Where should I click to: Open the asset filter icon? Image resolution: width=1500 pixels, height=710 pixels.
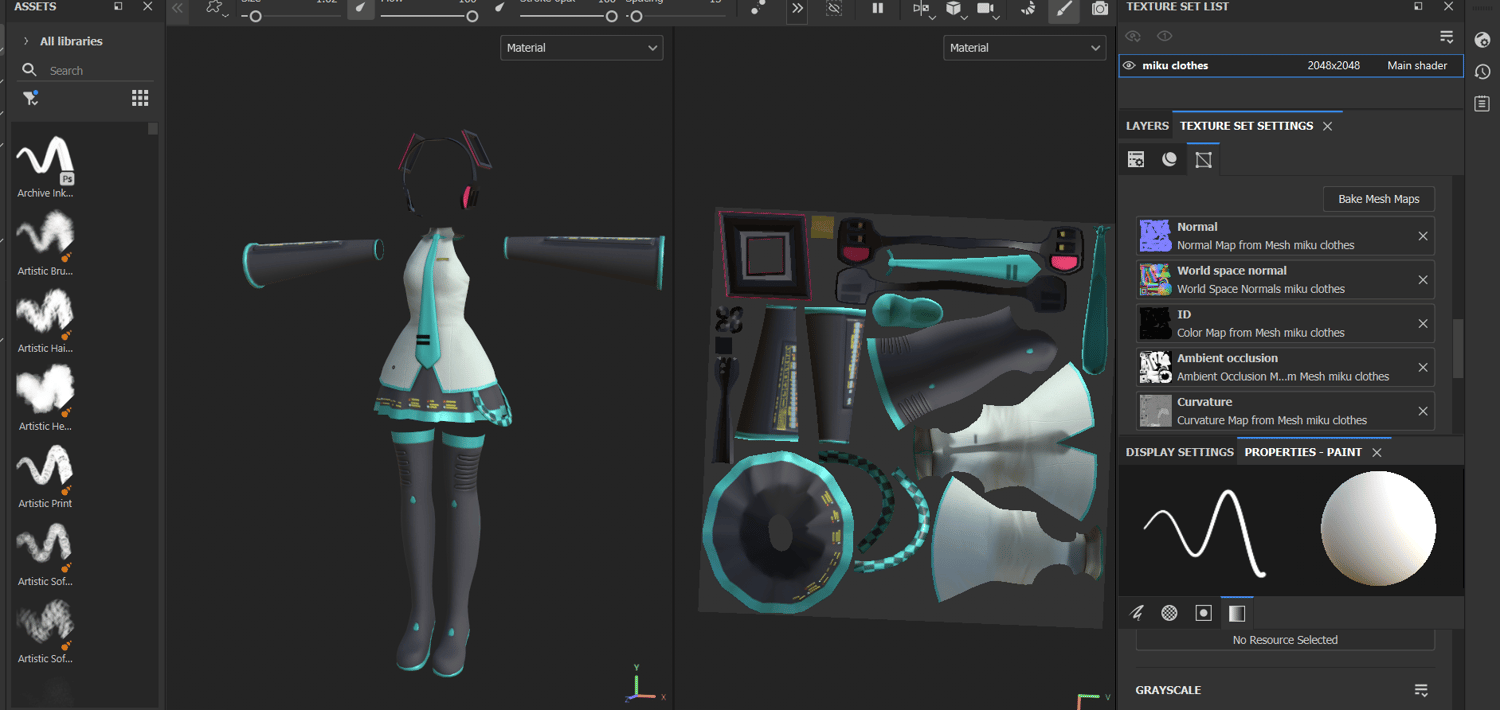30,98
